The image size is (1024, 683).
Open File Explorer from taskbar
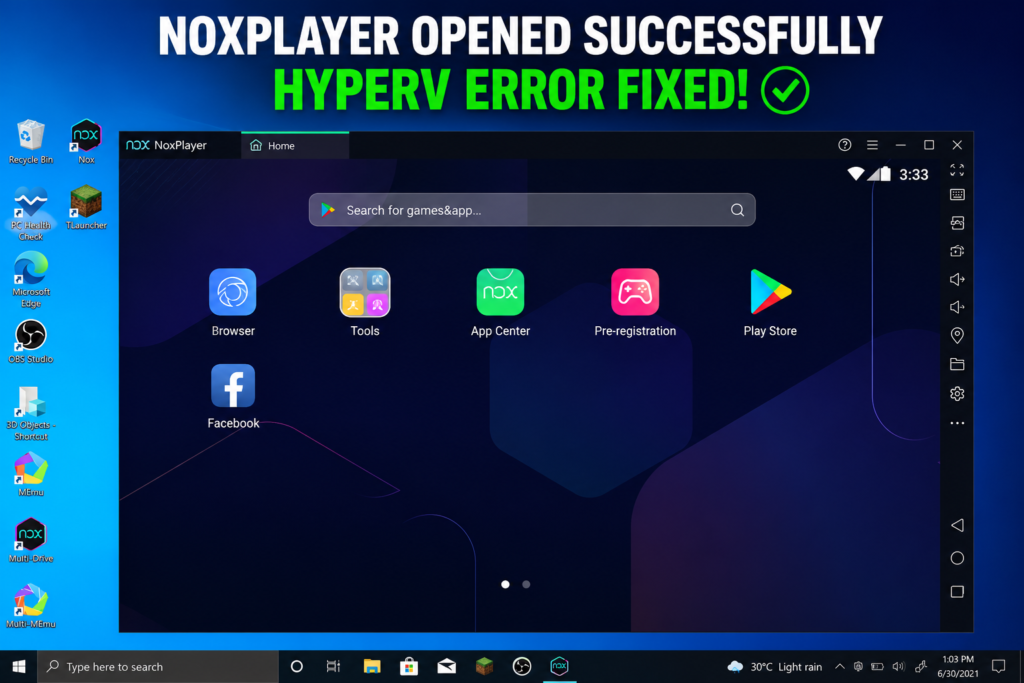(x=372, y=667)
